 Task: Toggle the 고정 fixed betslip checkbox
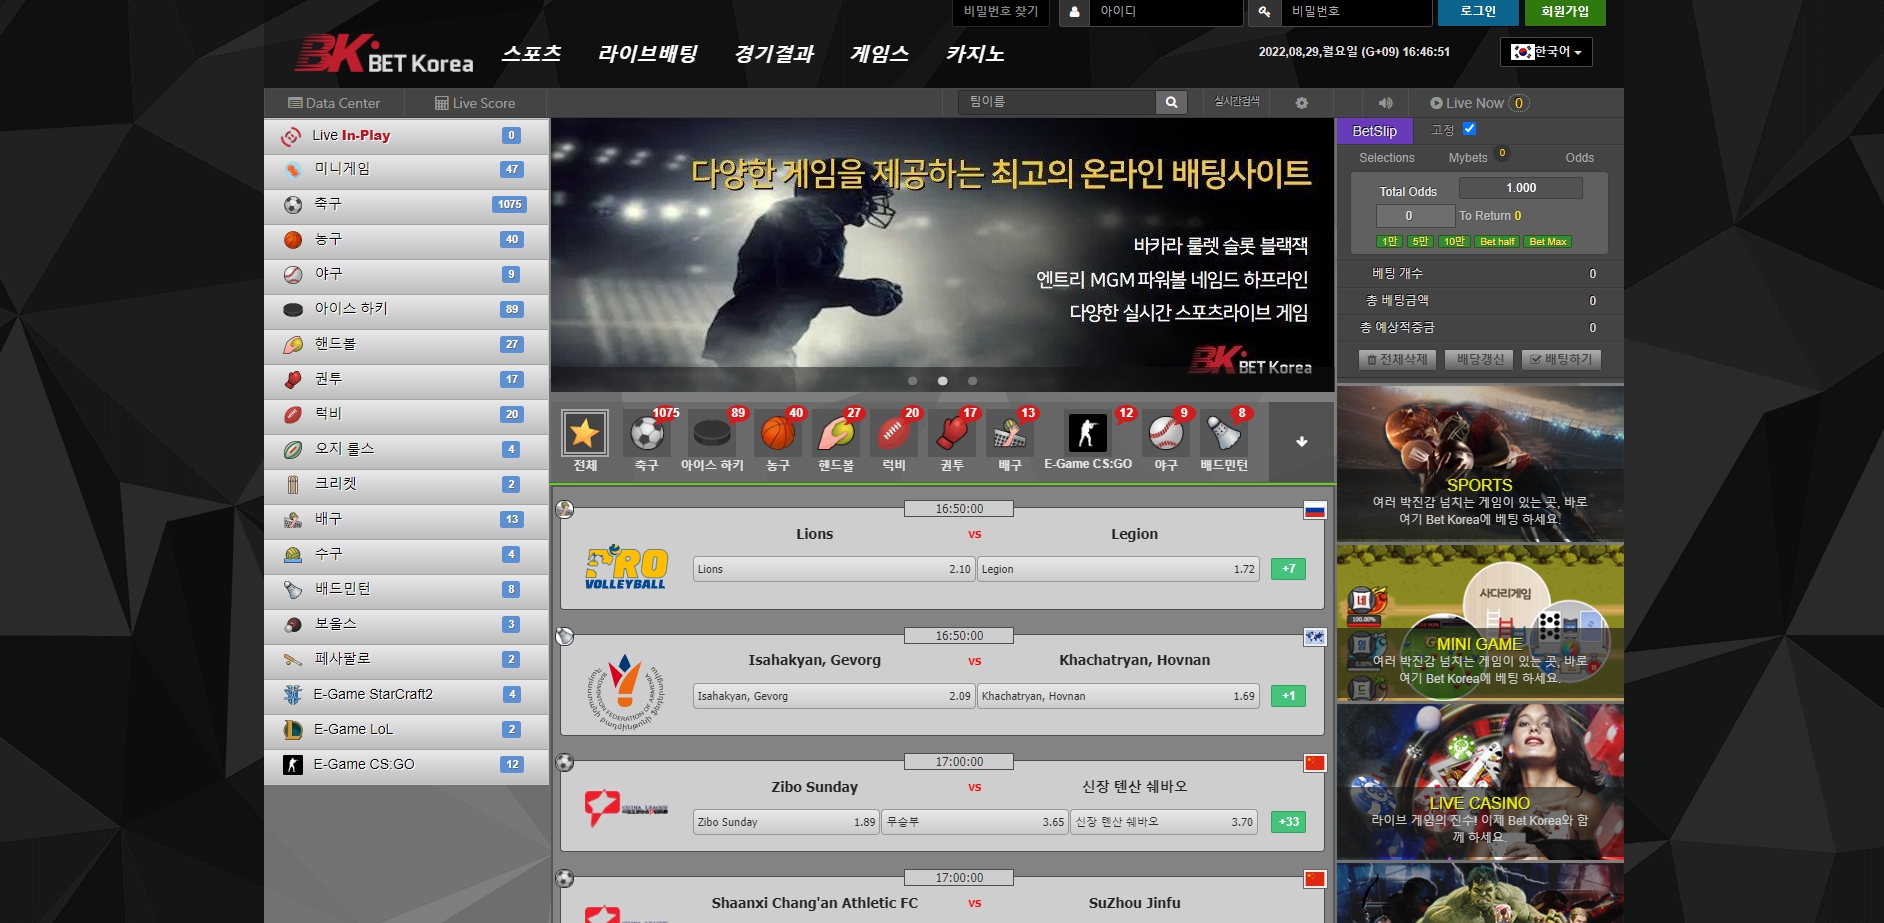[1469, 129]
